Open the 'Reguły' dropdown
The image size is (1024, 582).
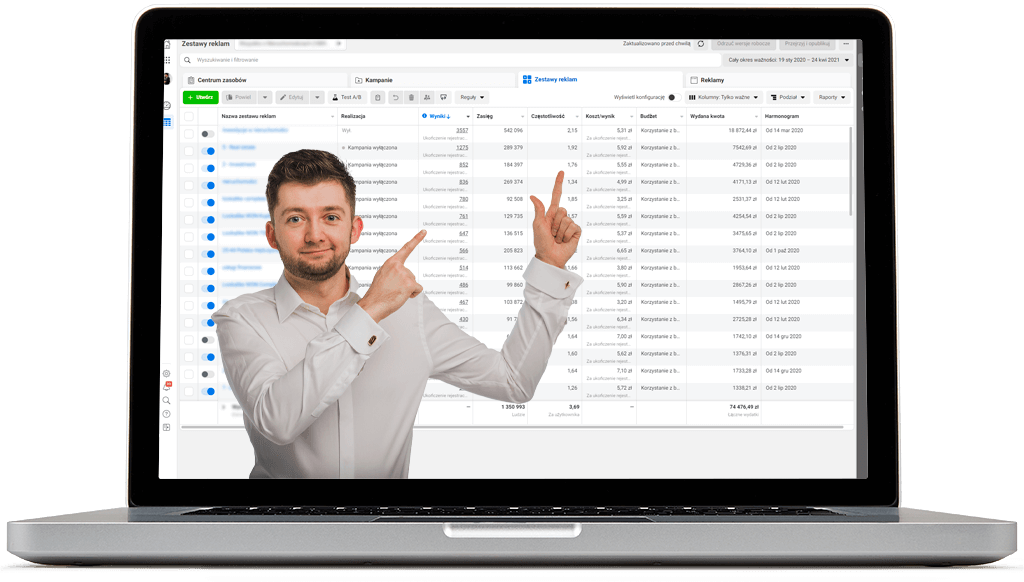pyautogui.click(x=472, y=97)
